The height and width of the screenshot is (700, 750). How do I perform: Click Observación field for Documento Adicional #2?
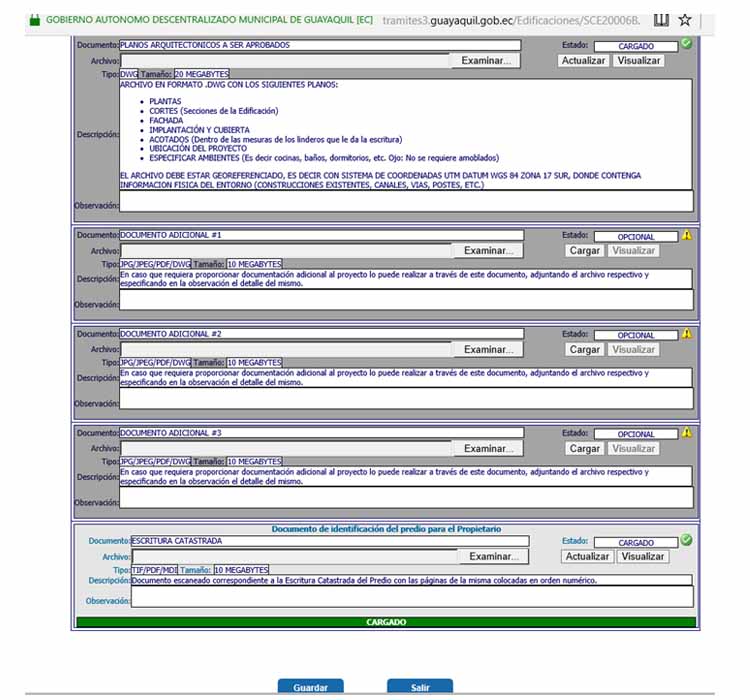pyautogui.click(x=406, y=399)
